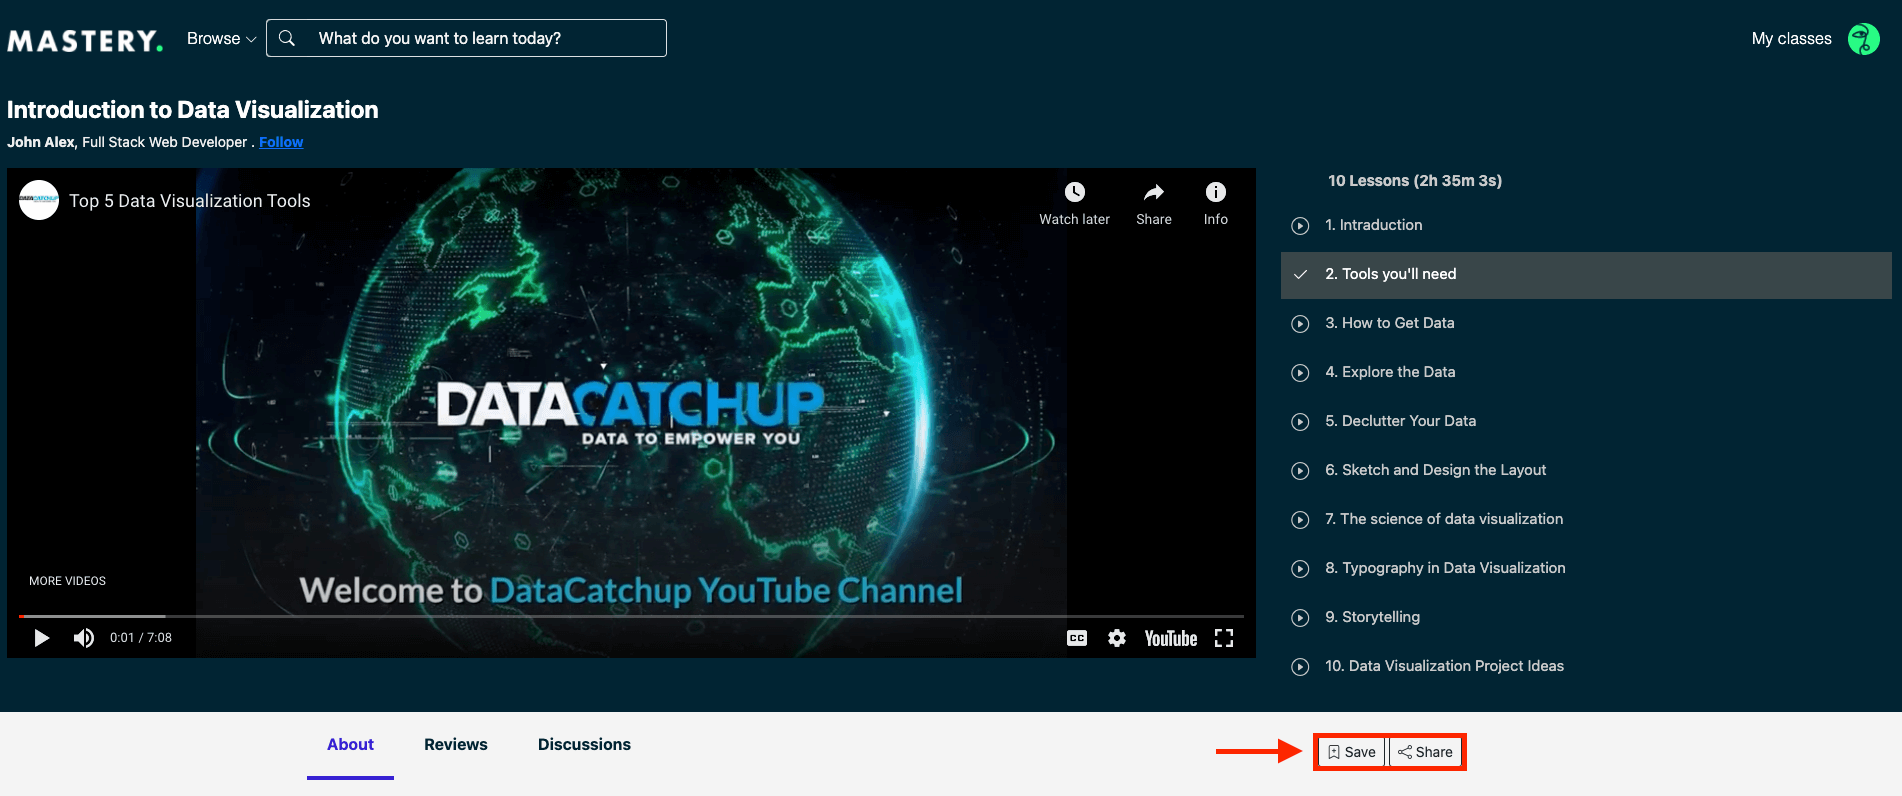Seek using the video progress bar
The height and width of the screenshot is (796, 1902).
[x=631, y=616]
